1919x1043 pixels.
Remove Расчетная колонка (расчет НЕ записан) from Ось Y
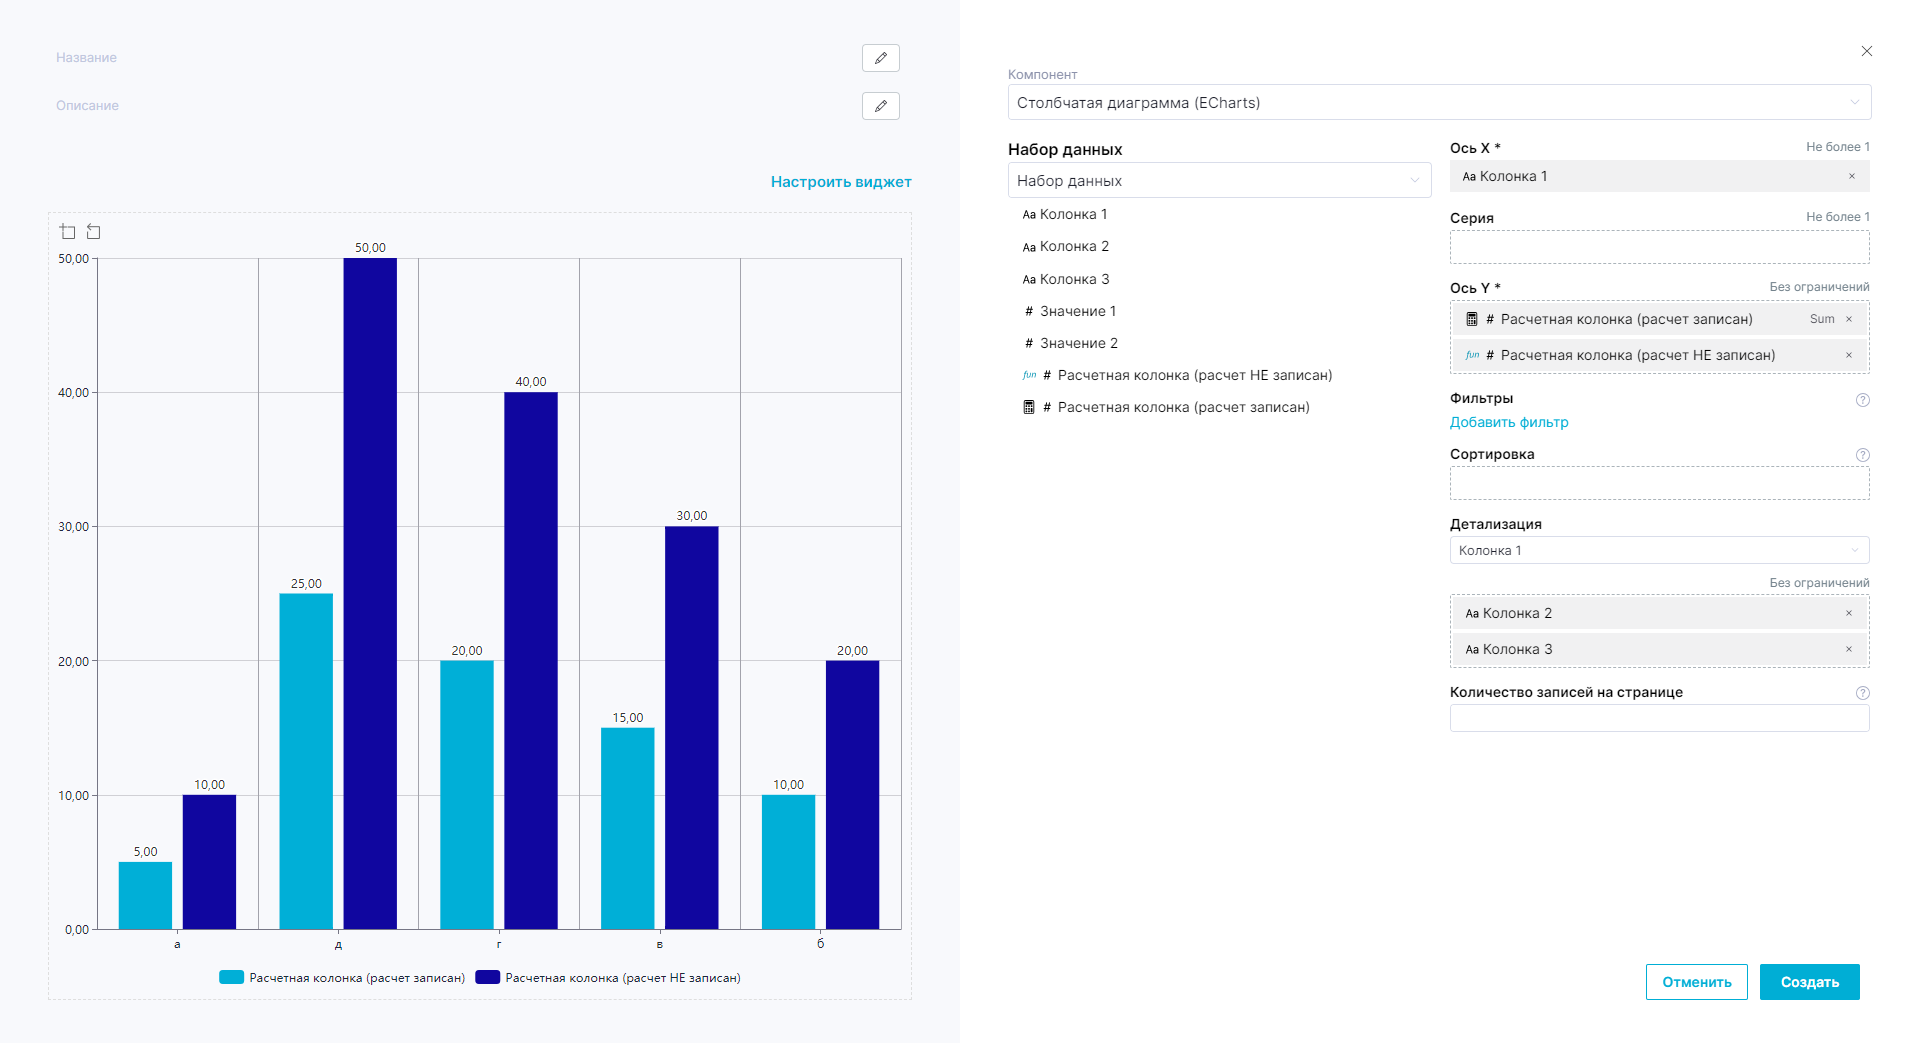1848,356
